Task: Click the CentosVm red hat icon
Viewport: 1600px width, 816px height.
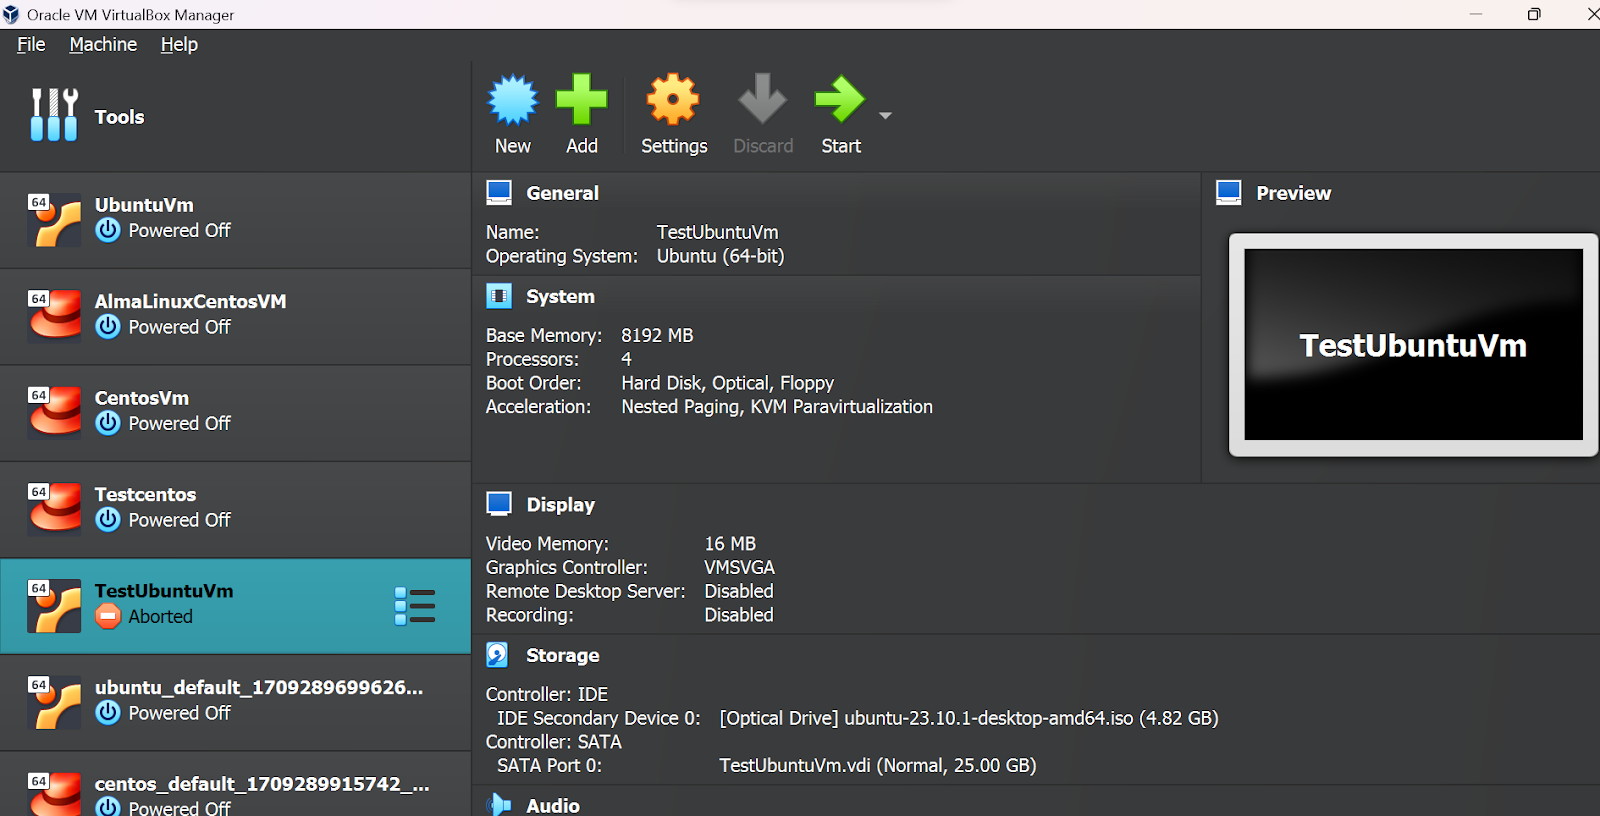Action: [x=54, y=413]
